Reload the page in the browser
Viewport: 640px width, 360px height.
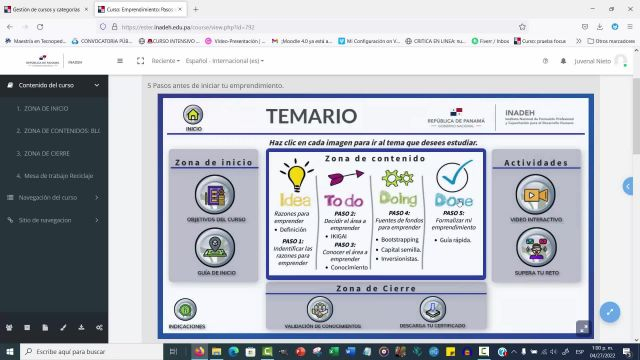[40, 27]
